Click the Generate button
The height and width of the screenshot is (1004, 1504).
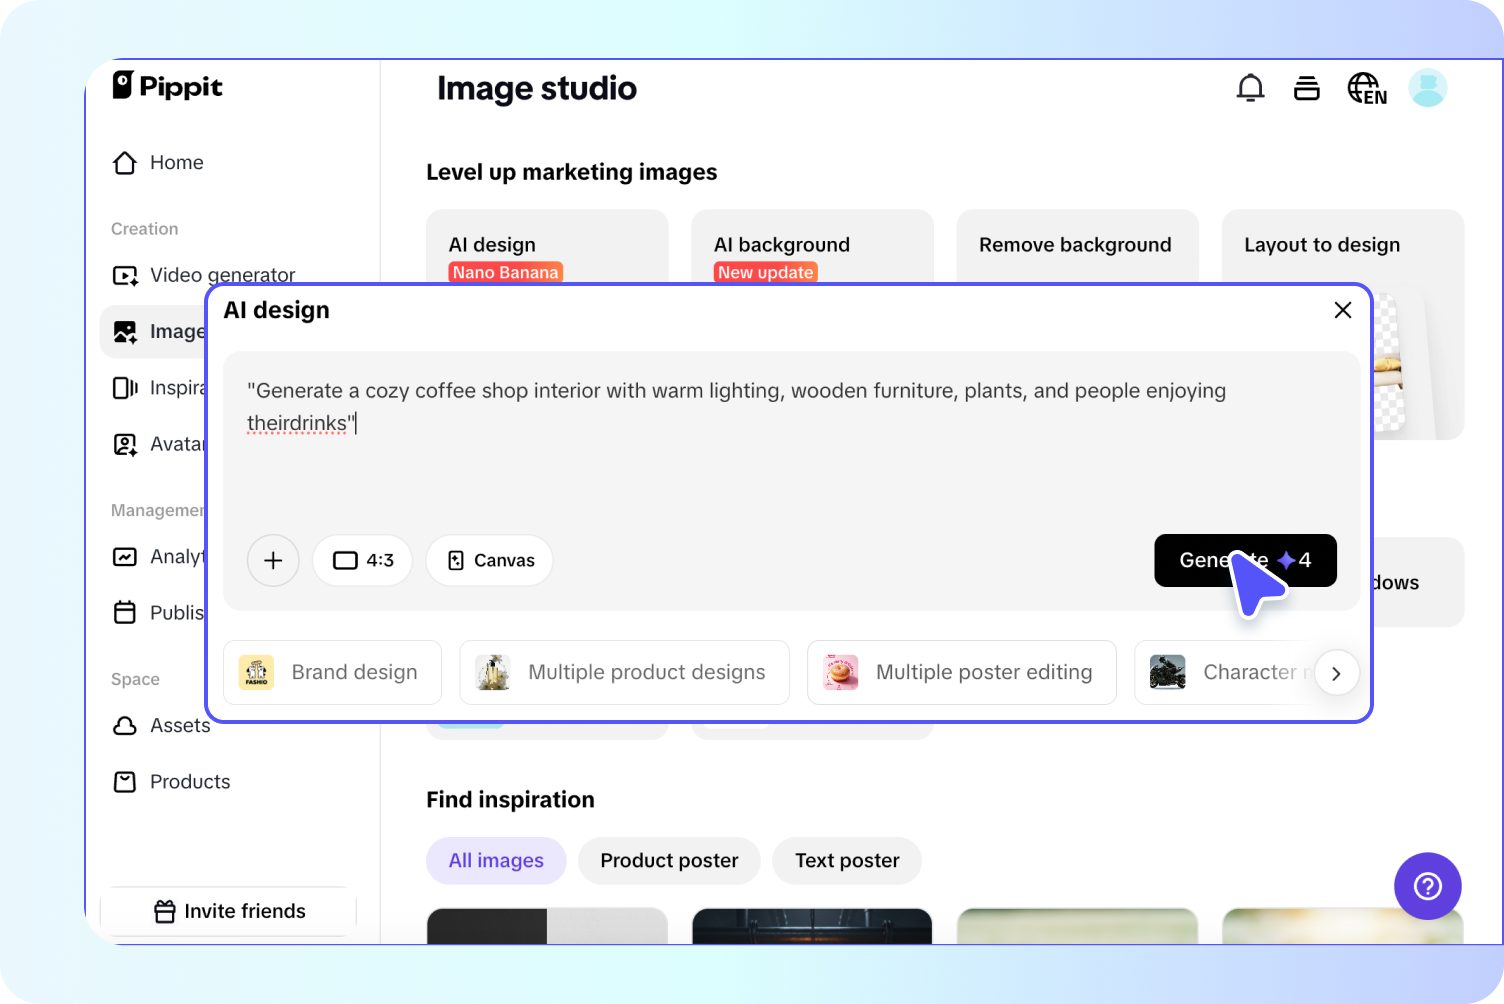(x=1245, y=560)
